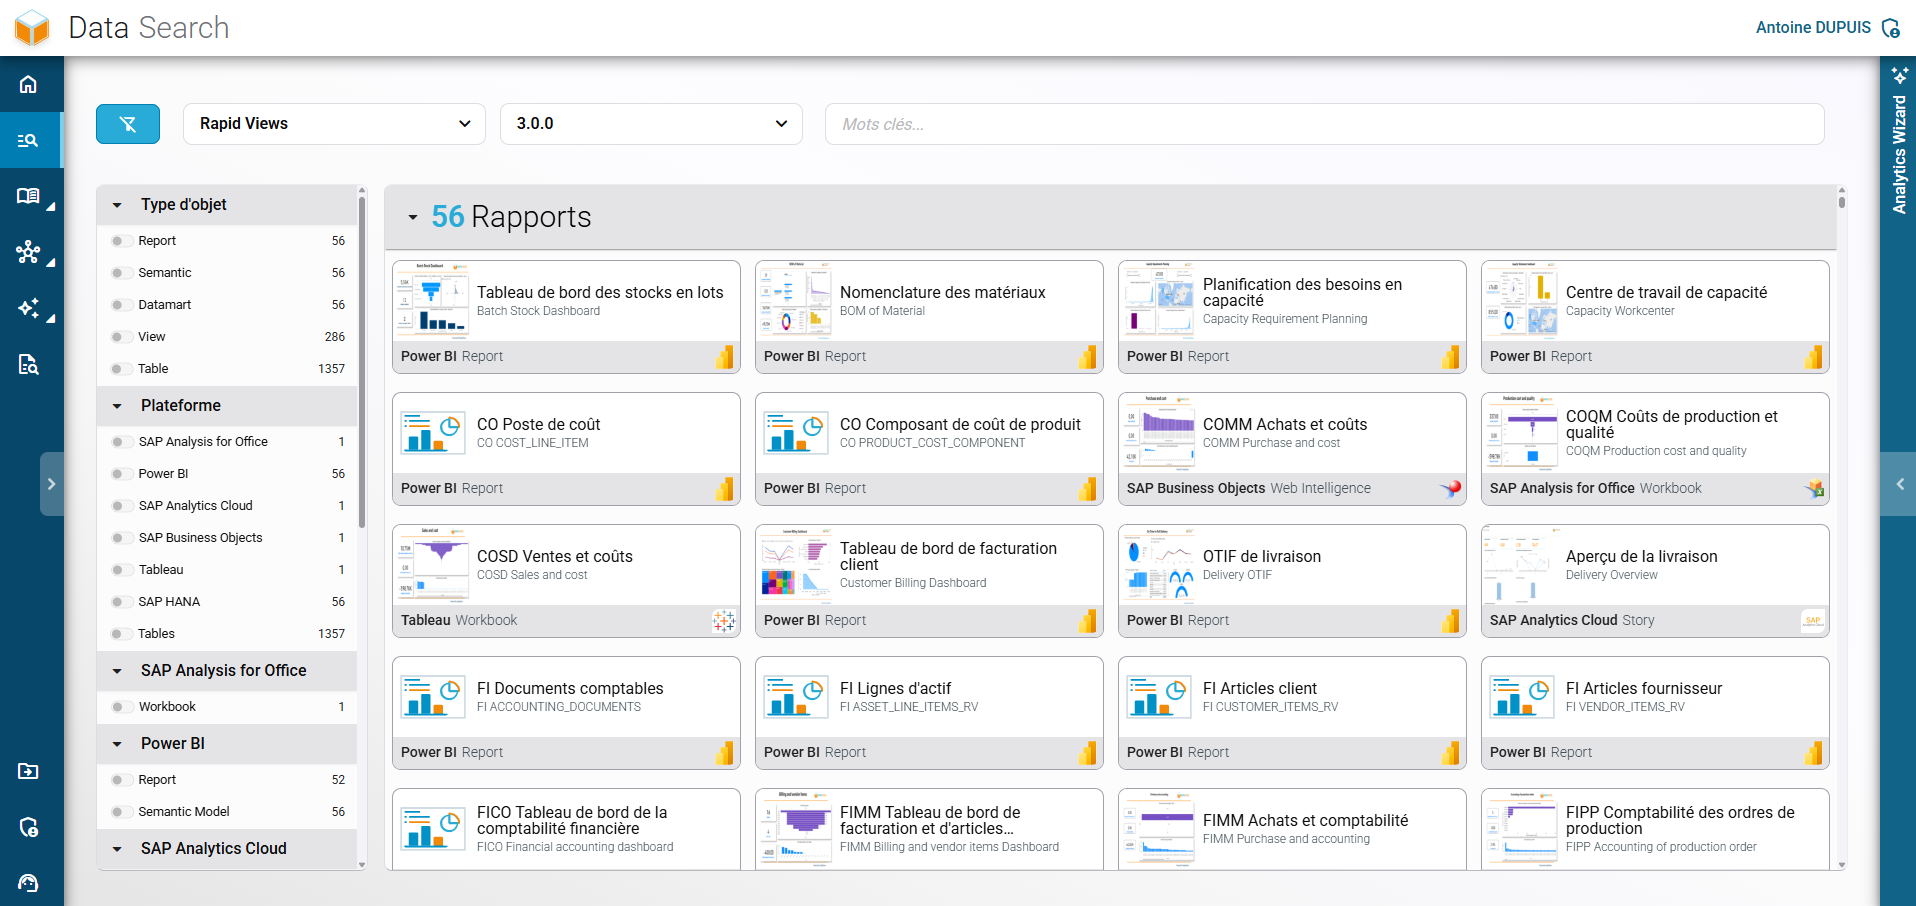1916x906 pixels.
Task: Open the headset support sidebar icon
Action: tap(28, 883)
